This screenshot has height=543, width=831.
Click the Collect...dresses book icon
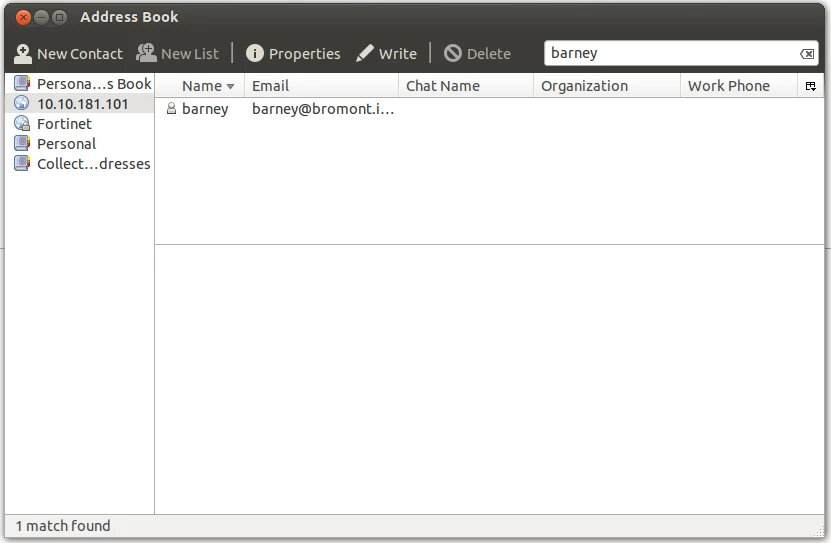pos(22,164)
